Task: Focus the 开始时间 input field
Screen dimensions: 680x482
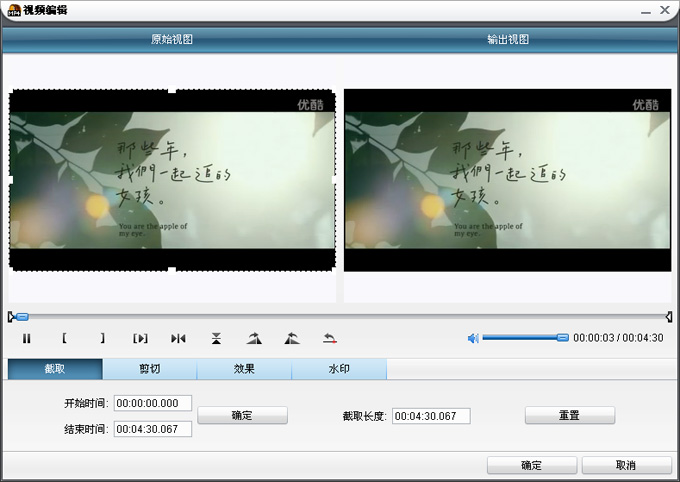Action: (x=153, y=403)
